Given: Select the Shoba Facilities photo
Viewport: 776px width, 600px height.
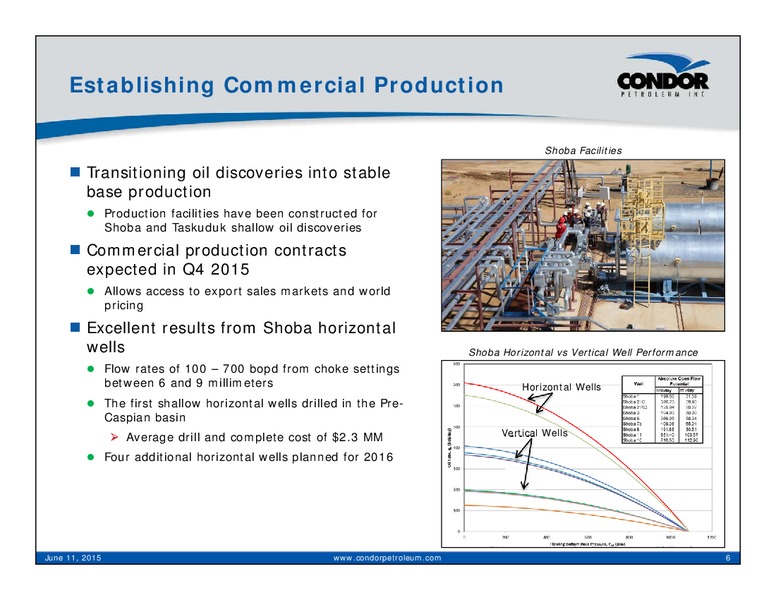Looking at the screenshot, I should [583, 245].
